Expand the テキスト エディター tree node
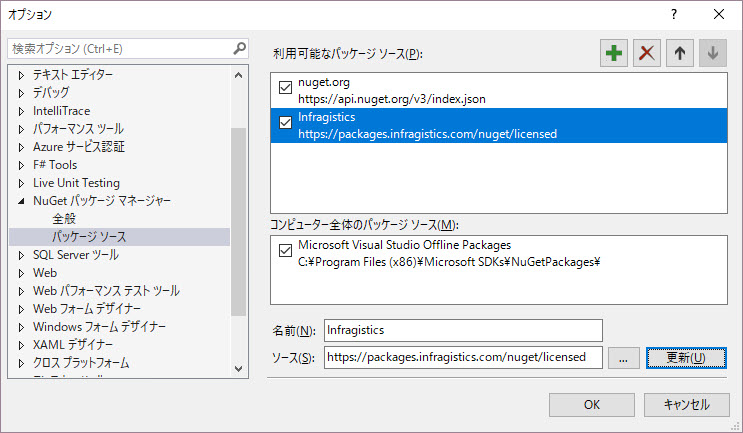 [21, 75]
